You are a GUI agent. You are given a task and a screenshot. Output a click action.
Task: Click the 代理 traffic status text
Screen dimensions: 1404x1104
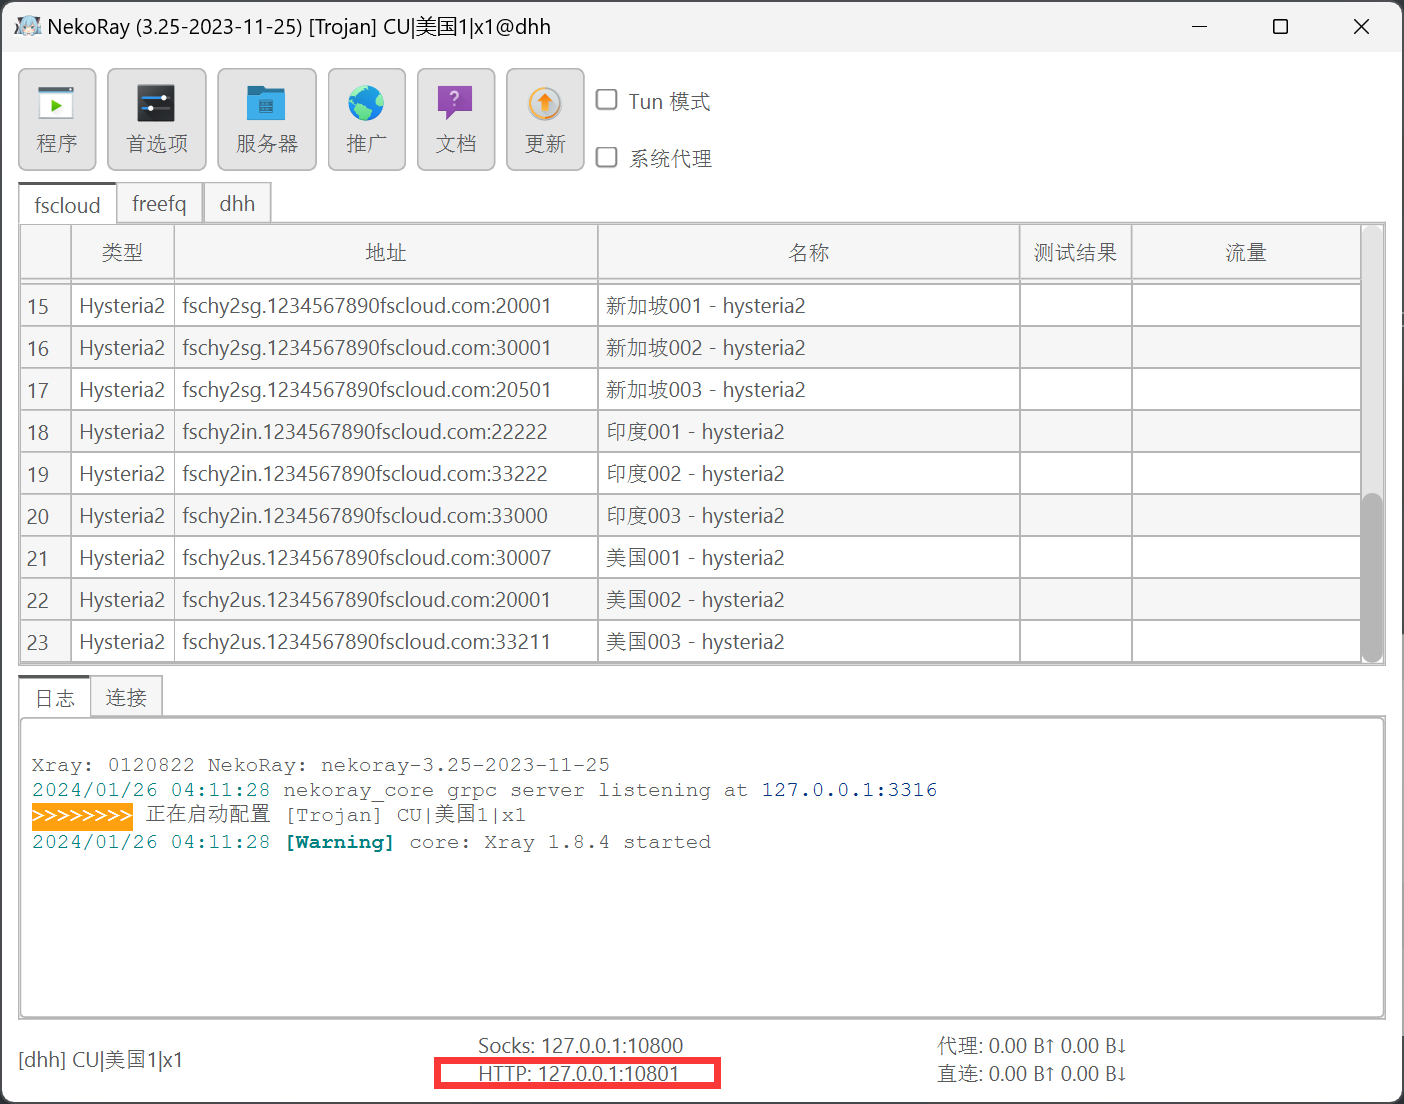(x=1032, y=1046)
